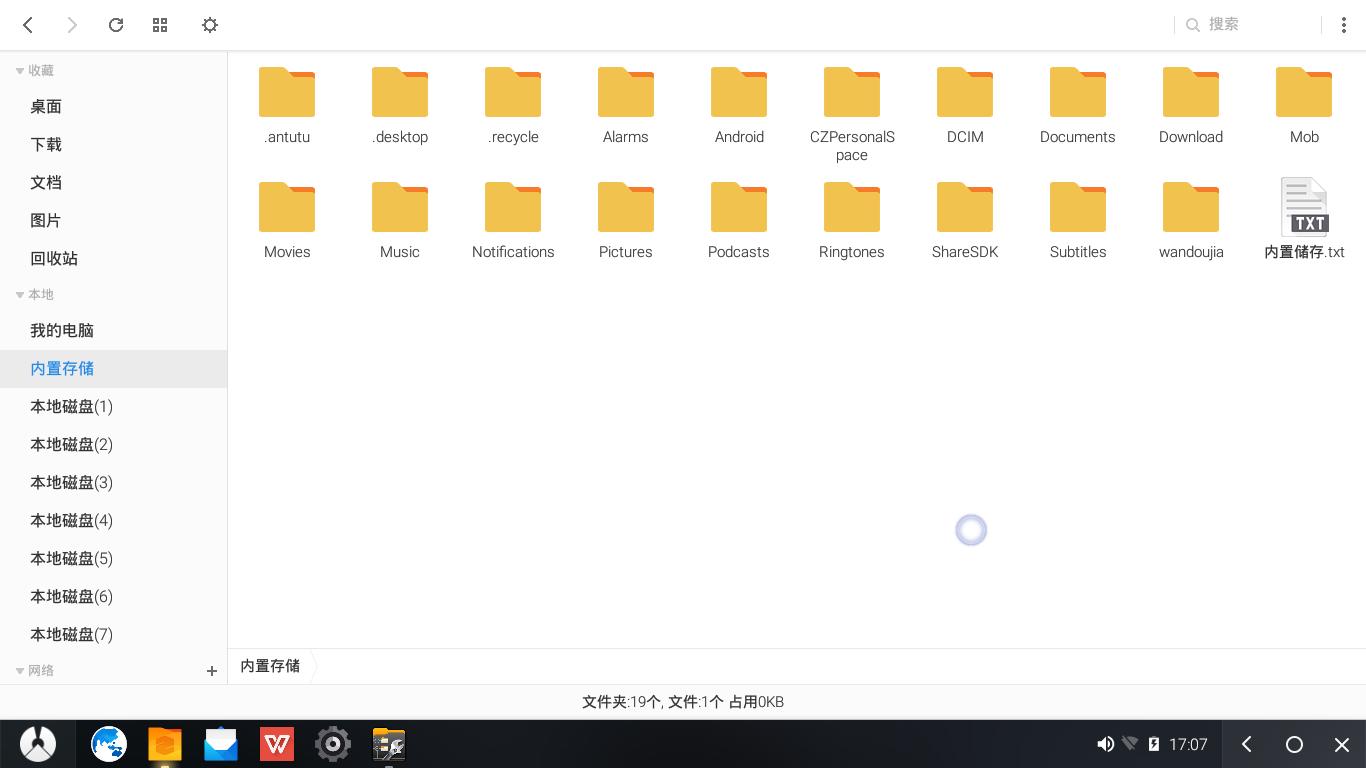Collapse the 网络 network section
The width and height of the screenshot is (1366, 768).
(20, 670)
